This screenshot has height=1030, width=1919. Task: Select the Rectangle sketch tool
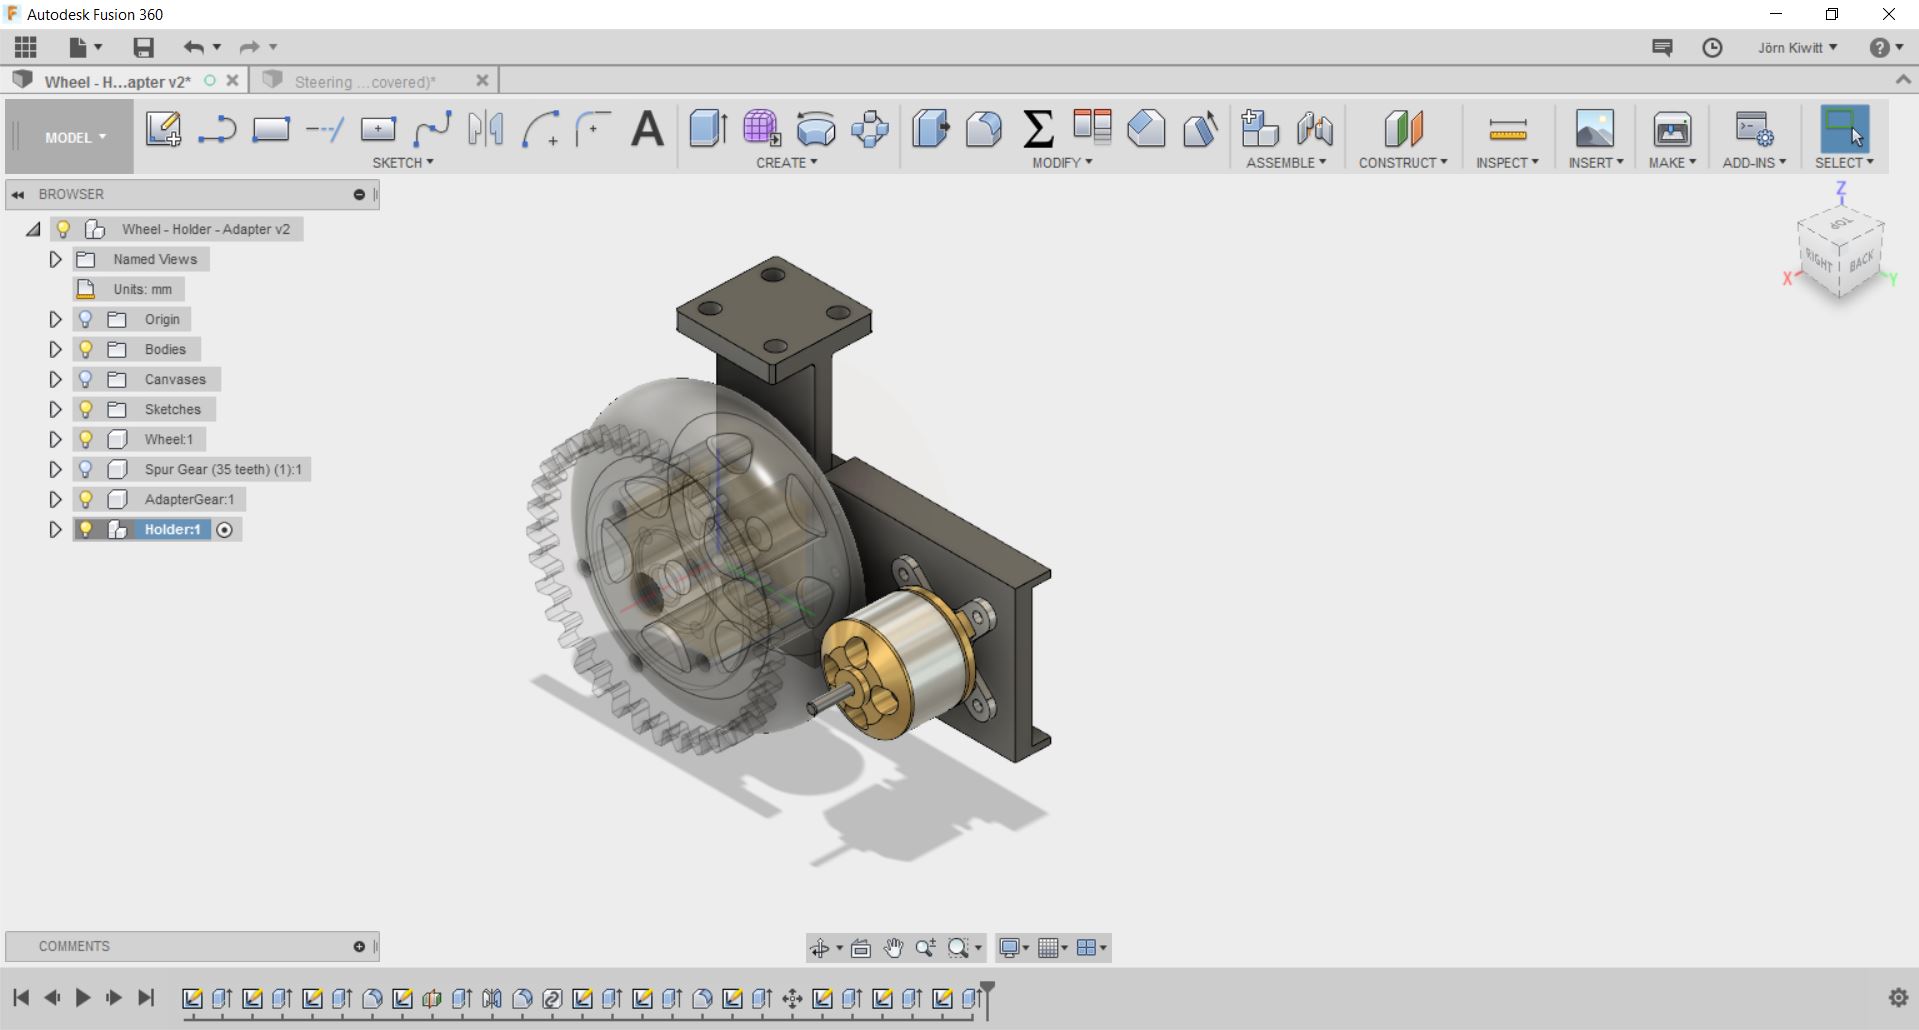271,129
